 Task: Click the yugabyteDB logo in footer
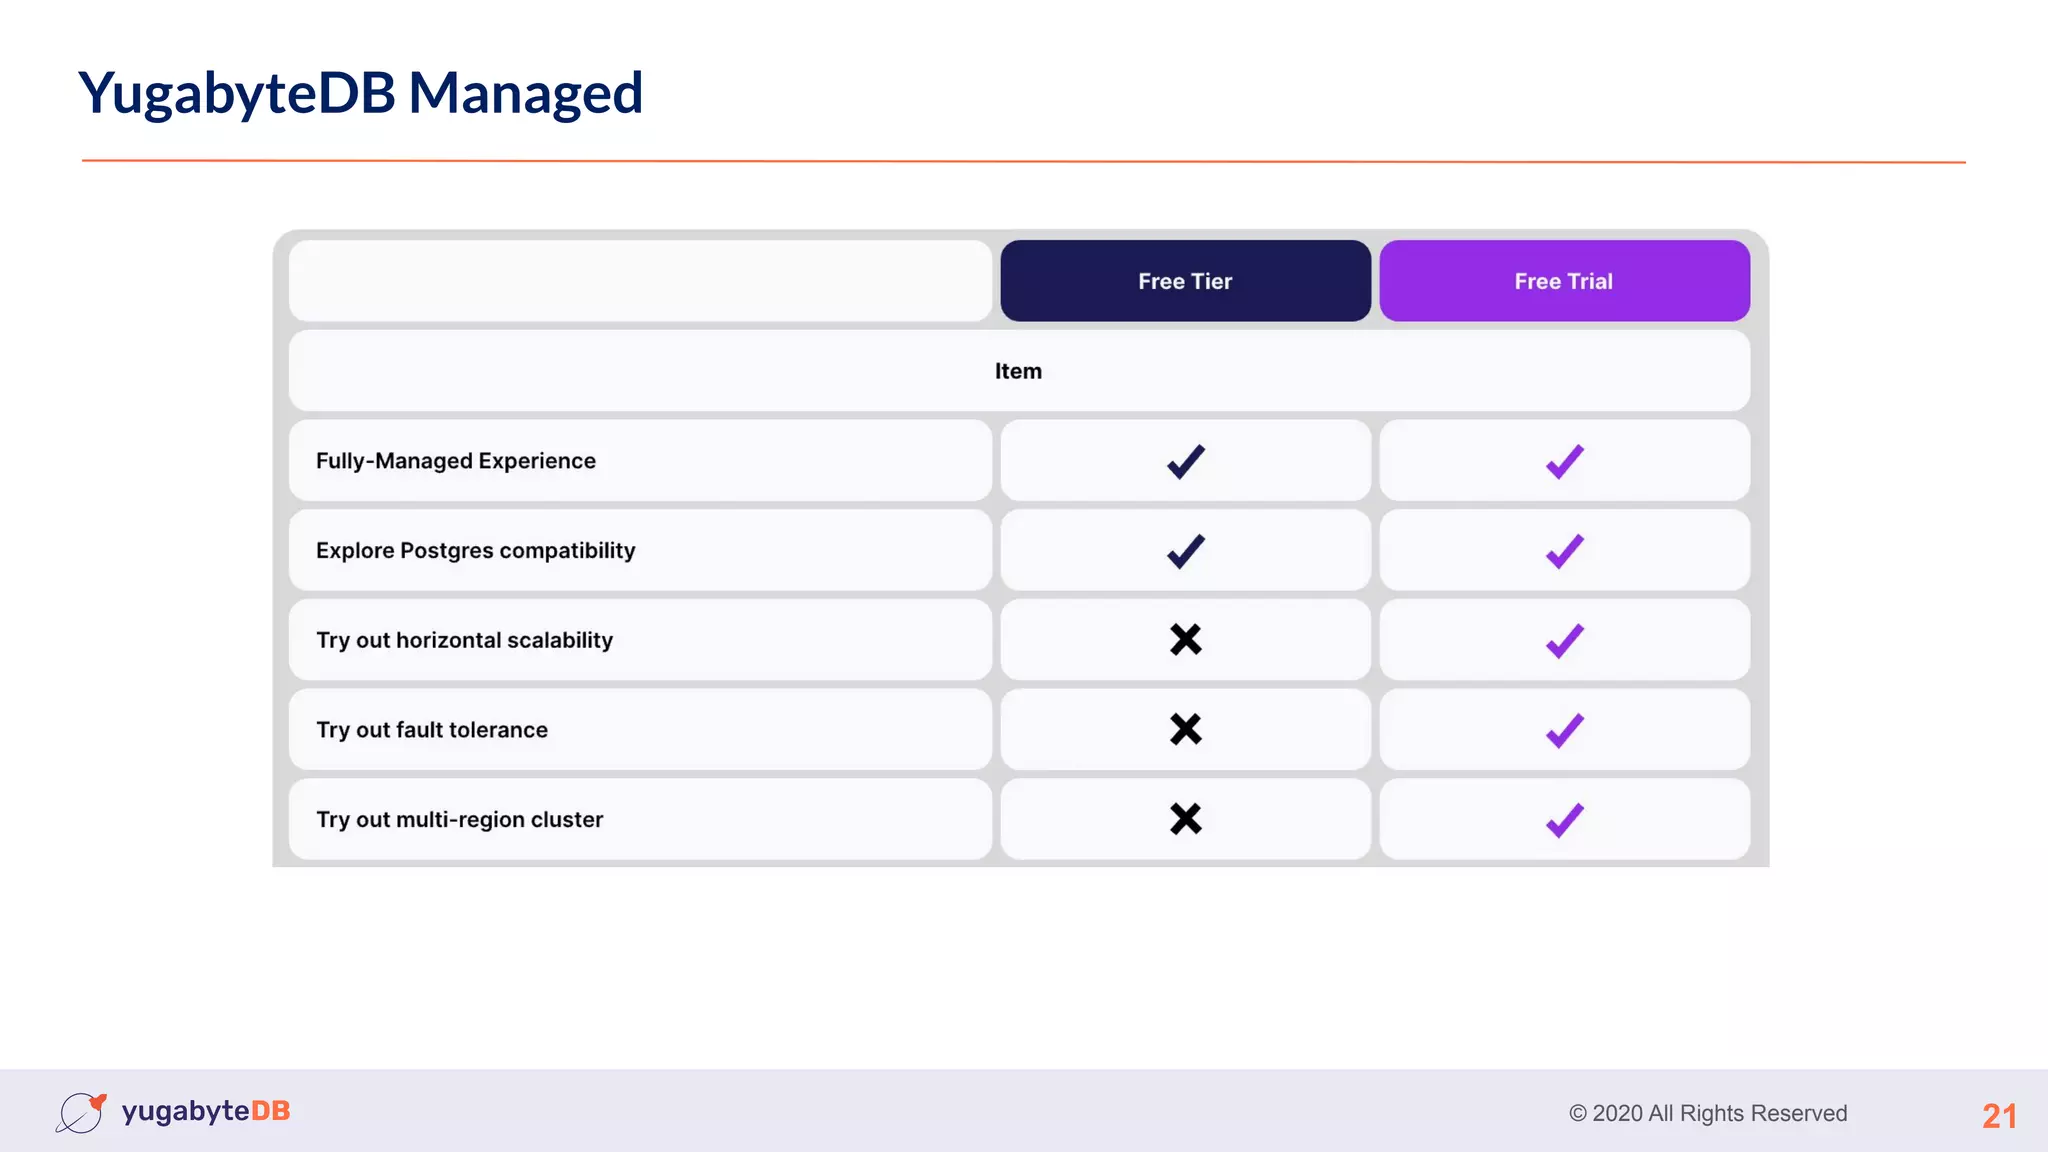[x=174, y=1112]
